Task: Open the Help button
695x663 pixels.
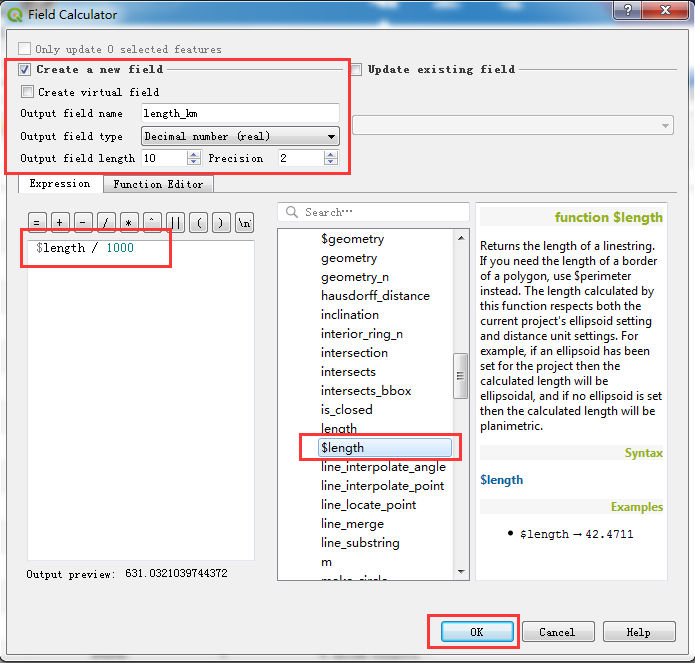Action: point(639,632)
